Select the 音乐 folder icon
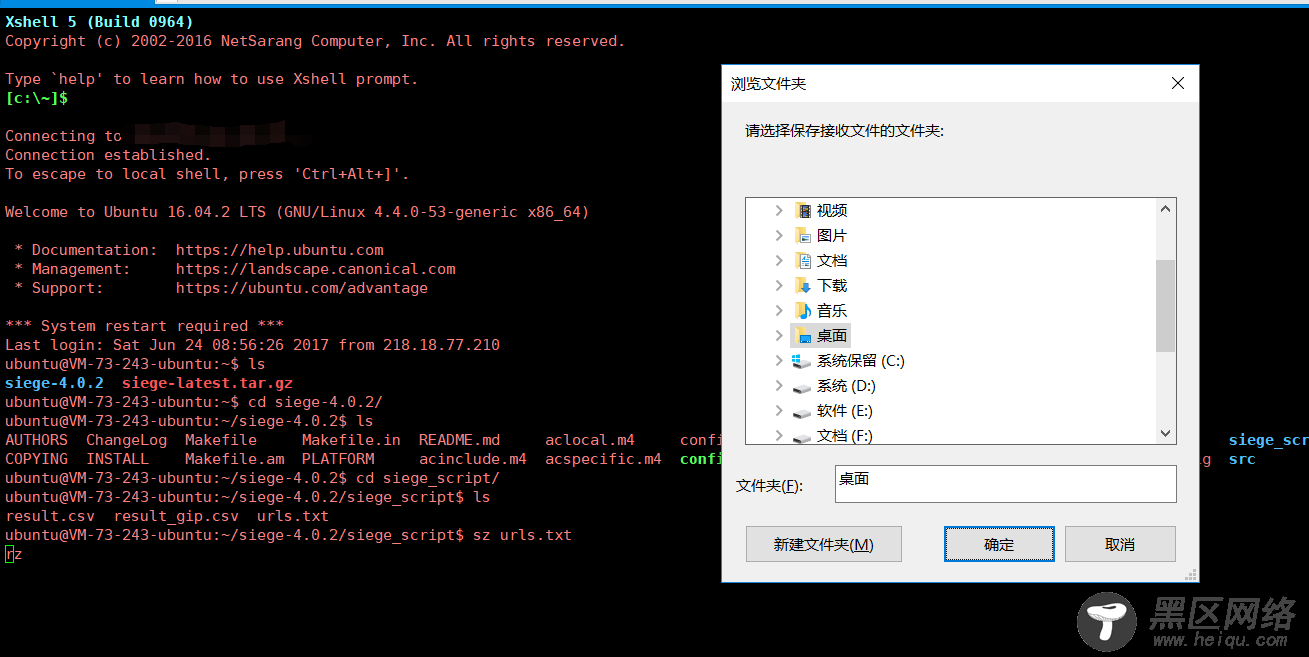The image size is (1309, 657). click(x=802, y=310)
